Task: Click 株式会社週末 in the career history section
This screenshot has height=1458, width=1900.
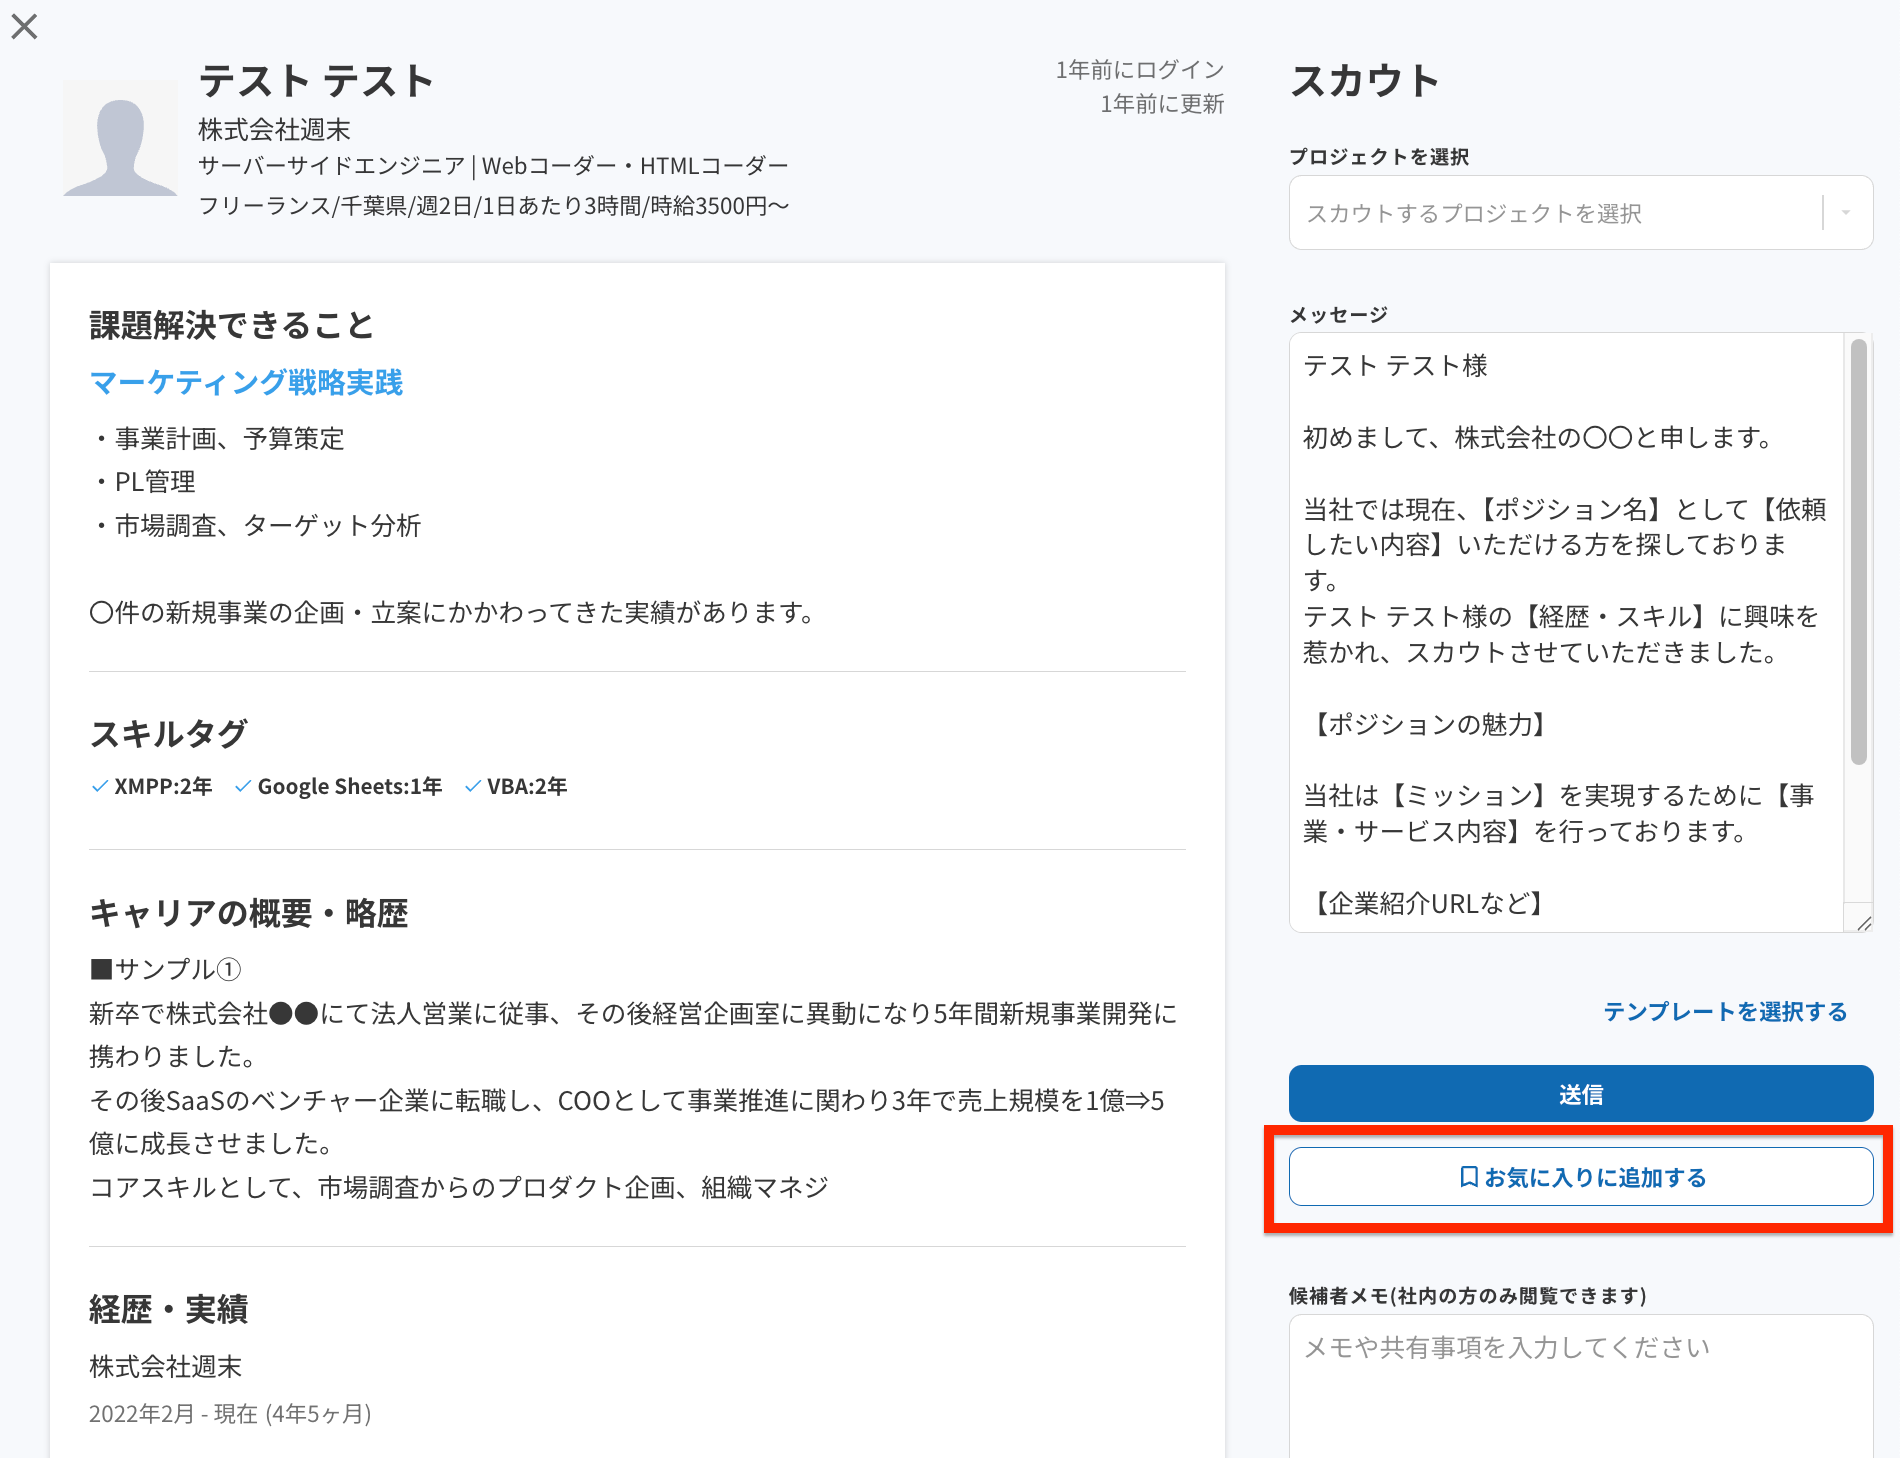Action: point(166,1367)
